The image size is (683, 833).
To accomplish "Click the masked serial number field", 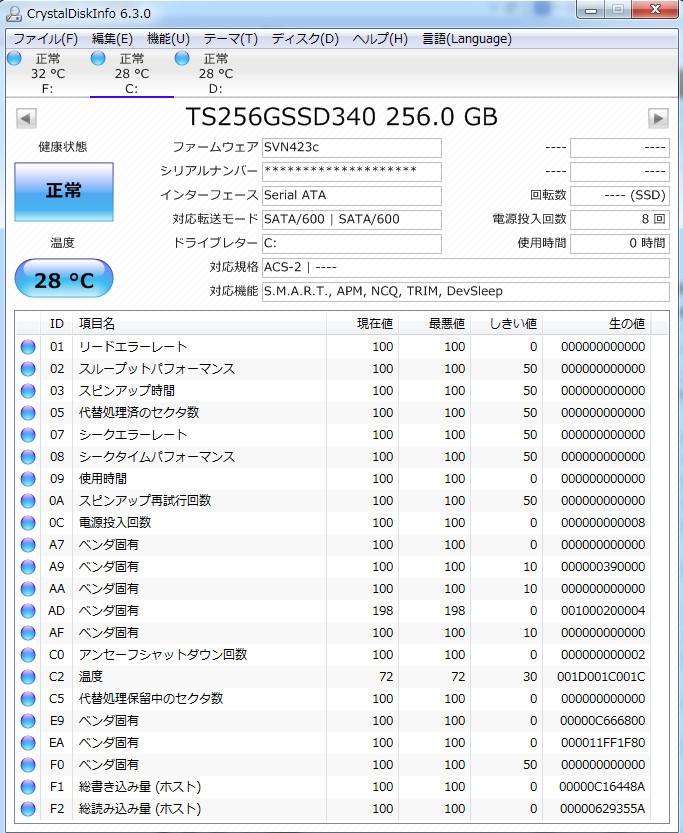I will [x=352, y=172].
